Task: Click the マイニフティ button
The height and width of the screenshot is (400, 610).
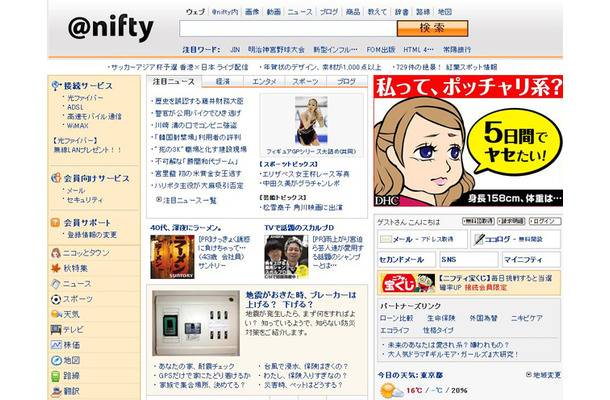Action: pos(531,260)
